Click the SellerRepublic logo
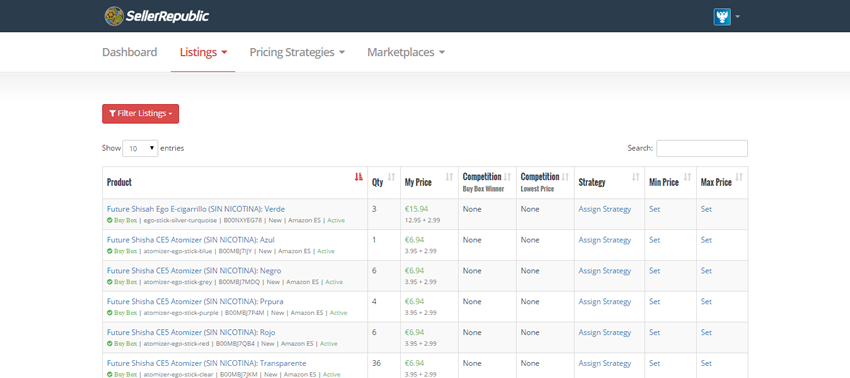850x378 pixels. (x=157, y=16)
